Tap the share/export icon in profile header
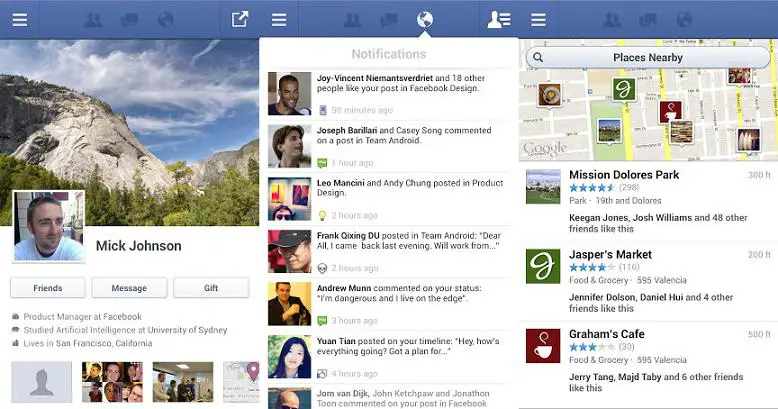 pos(240,20)
